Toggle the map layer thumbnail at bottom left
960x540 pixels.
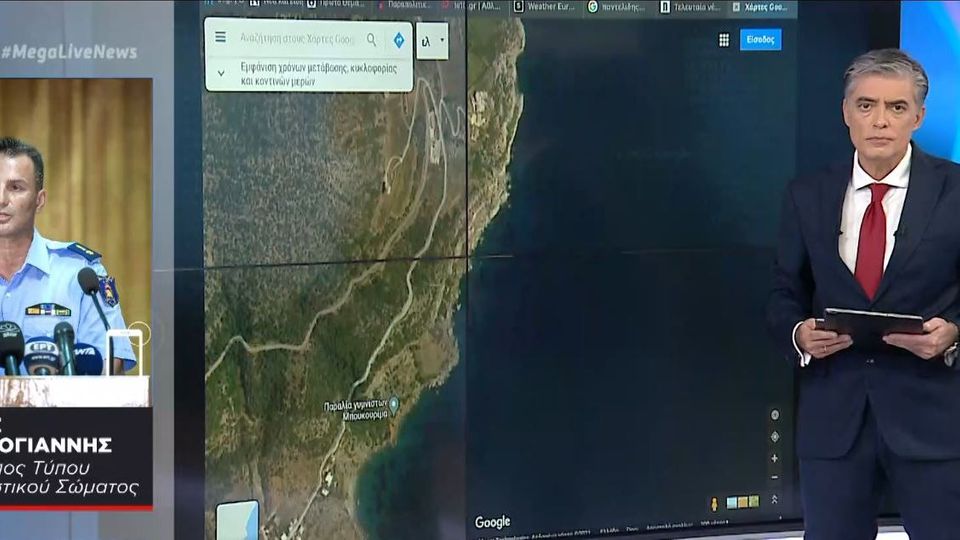(237, 519)
